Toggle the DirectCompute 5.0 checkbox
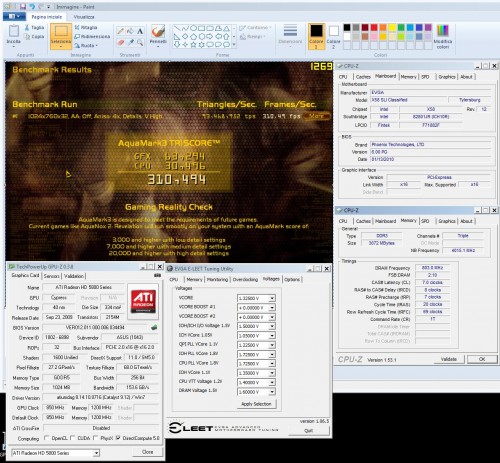Screen dimensions: 500x463 118,438
